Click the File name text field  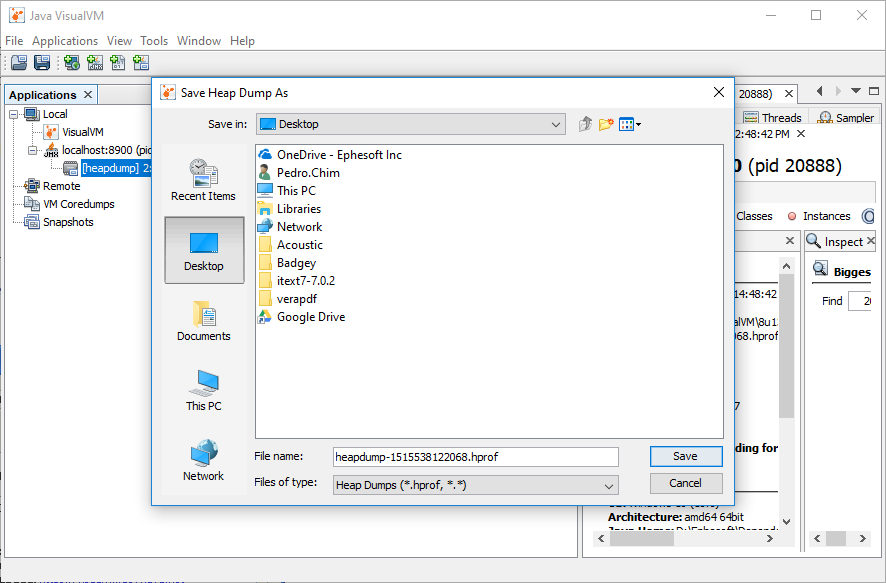coord(476,457)
